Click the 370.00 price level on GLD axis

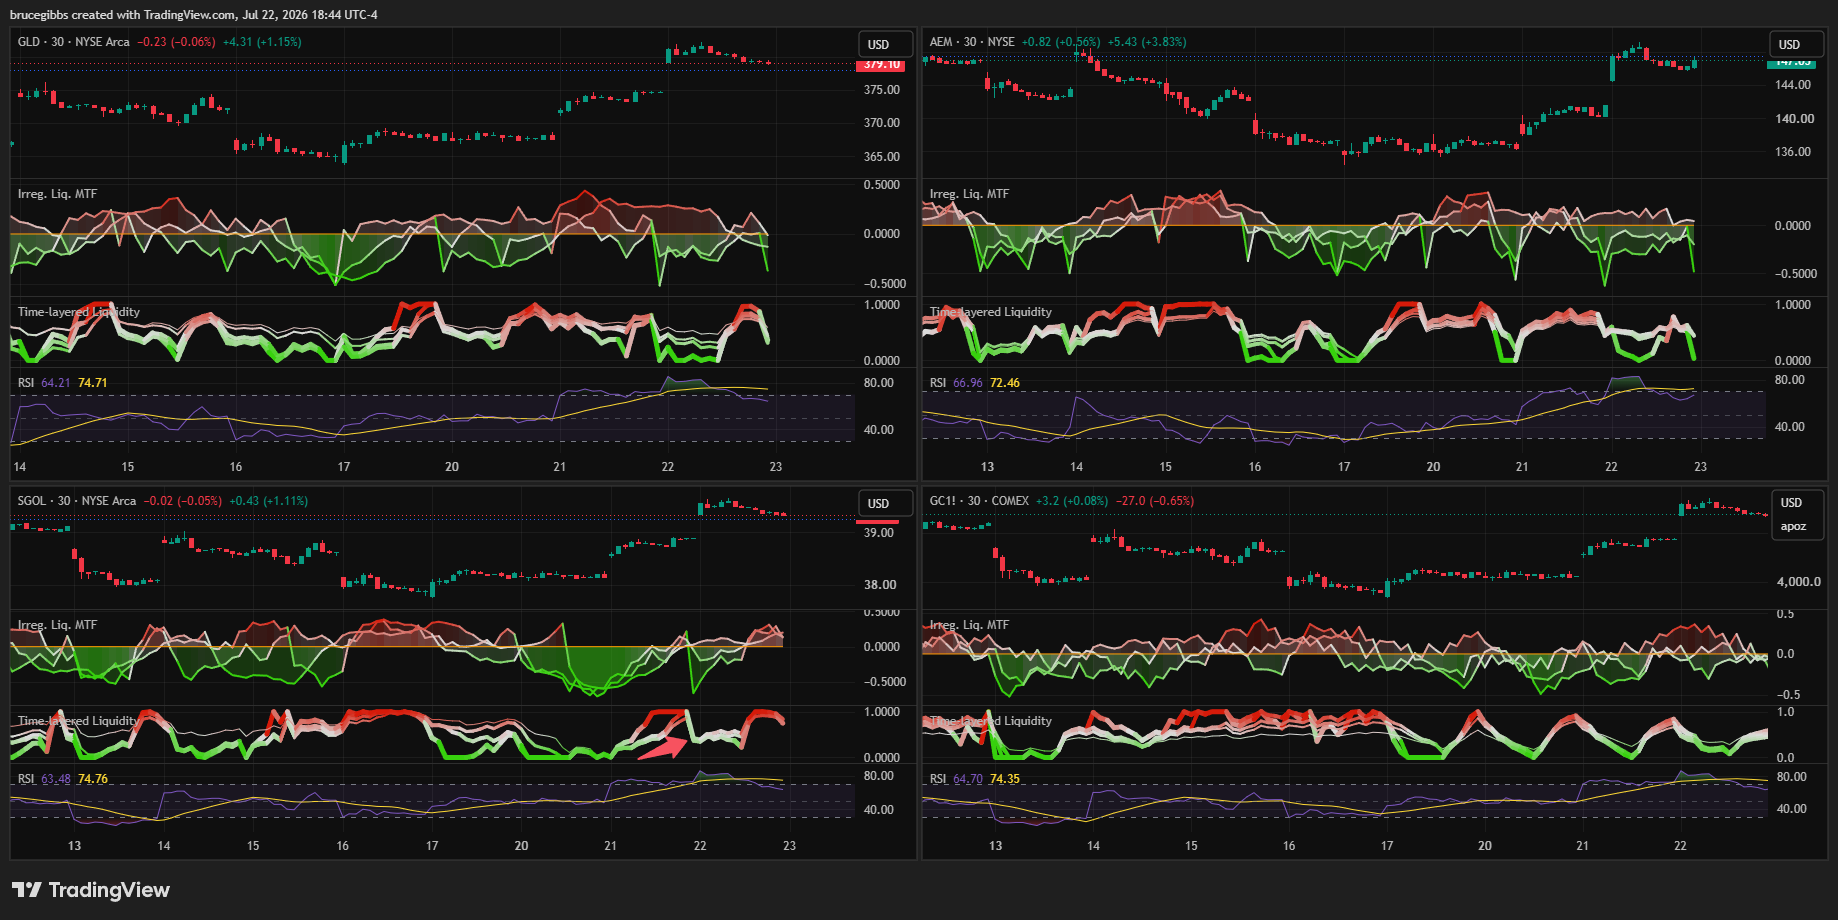(882, 123)
